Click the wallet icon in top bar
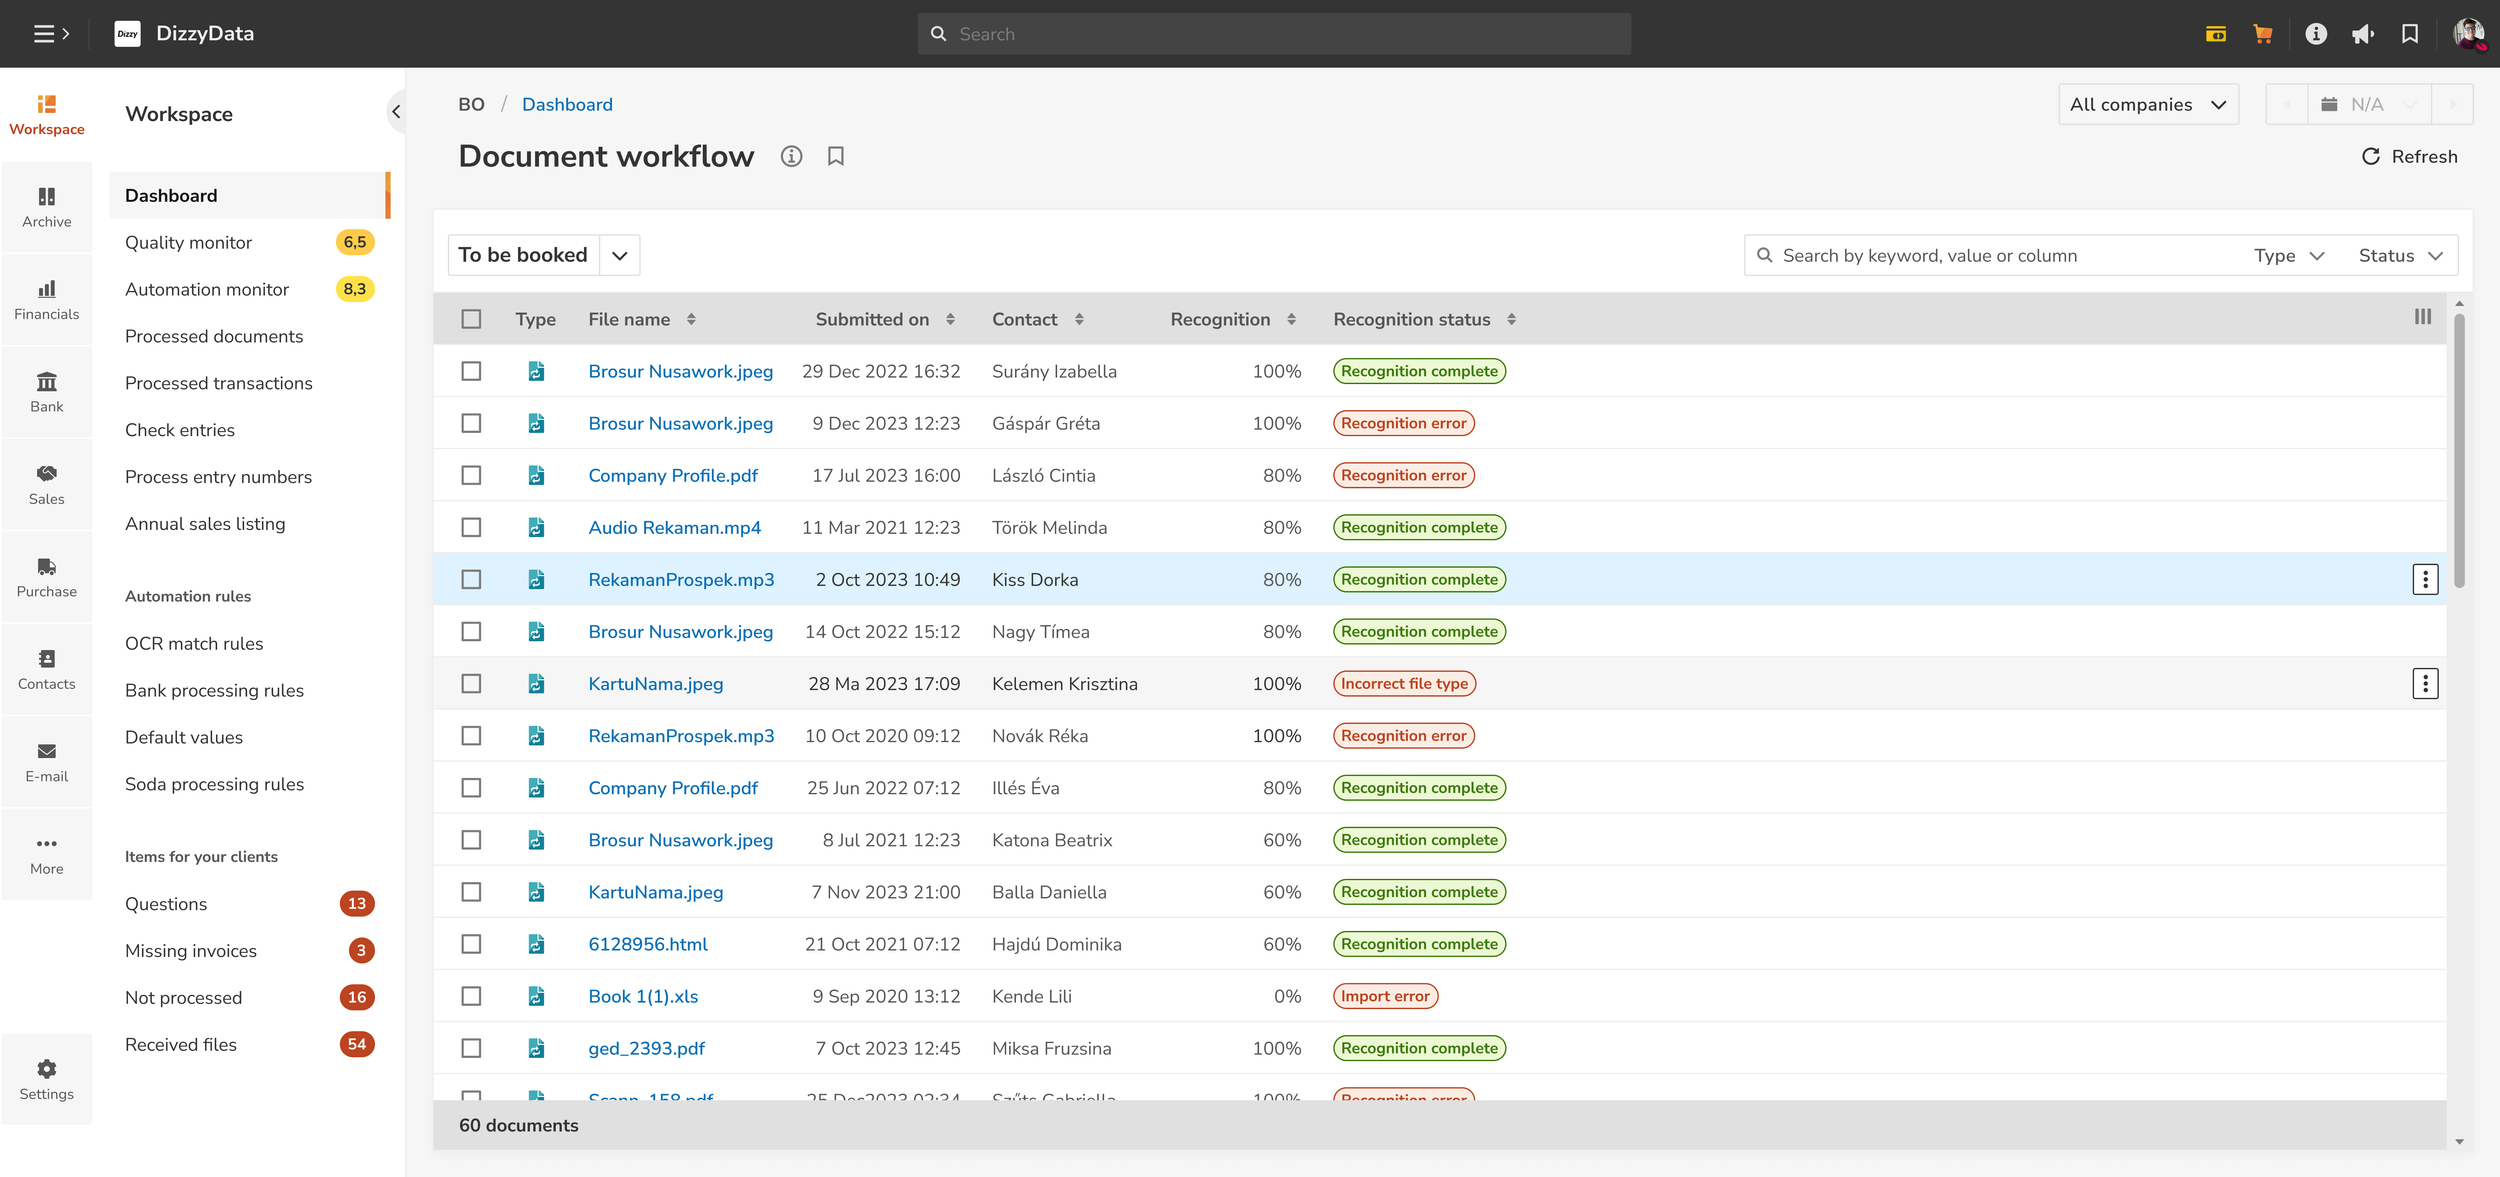The width and height of the screenshot is (2500, 1177). (x=2215, y=34)
